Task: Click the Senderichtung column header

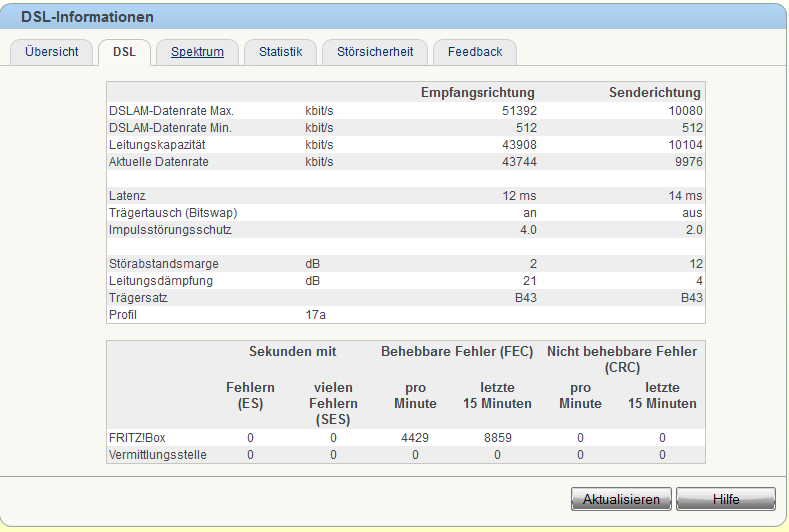Action: click(x=655, y=93)
